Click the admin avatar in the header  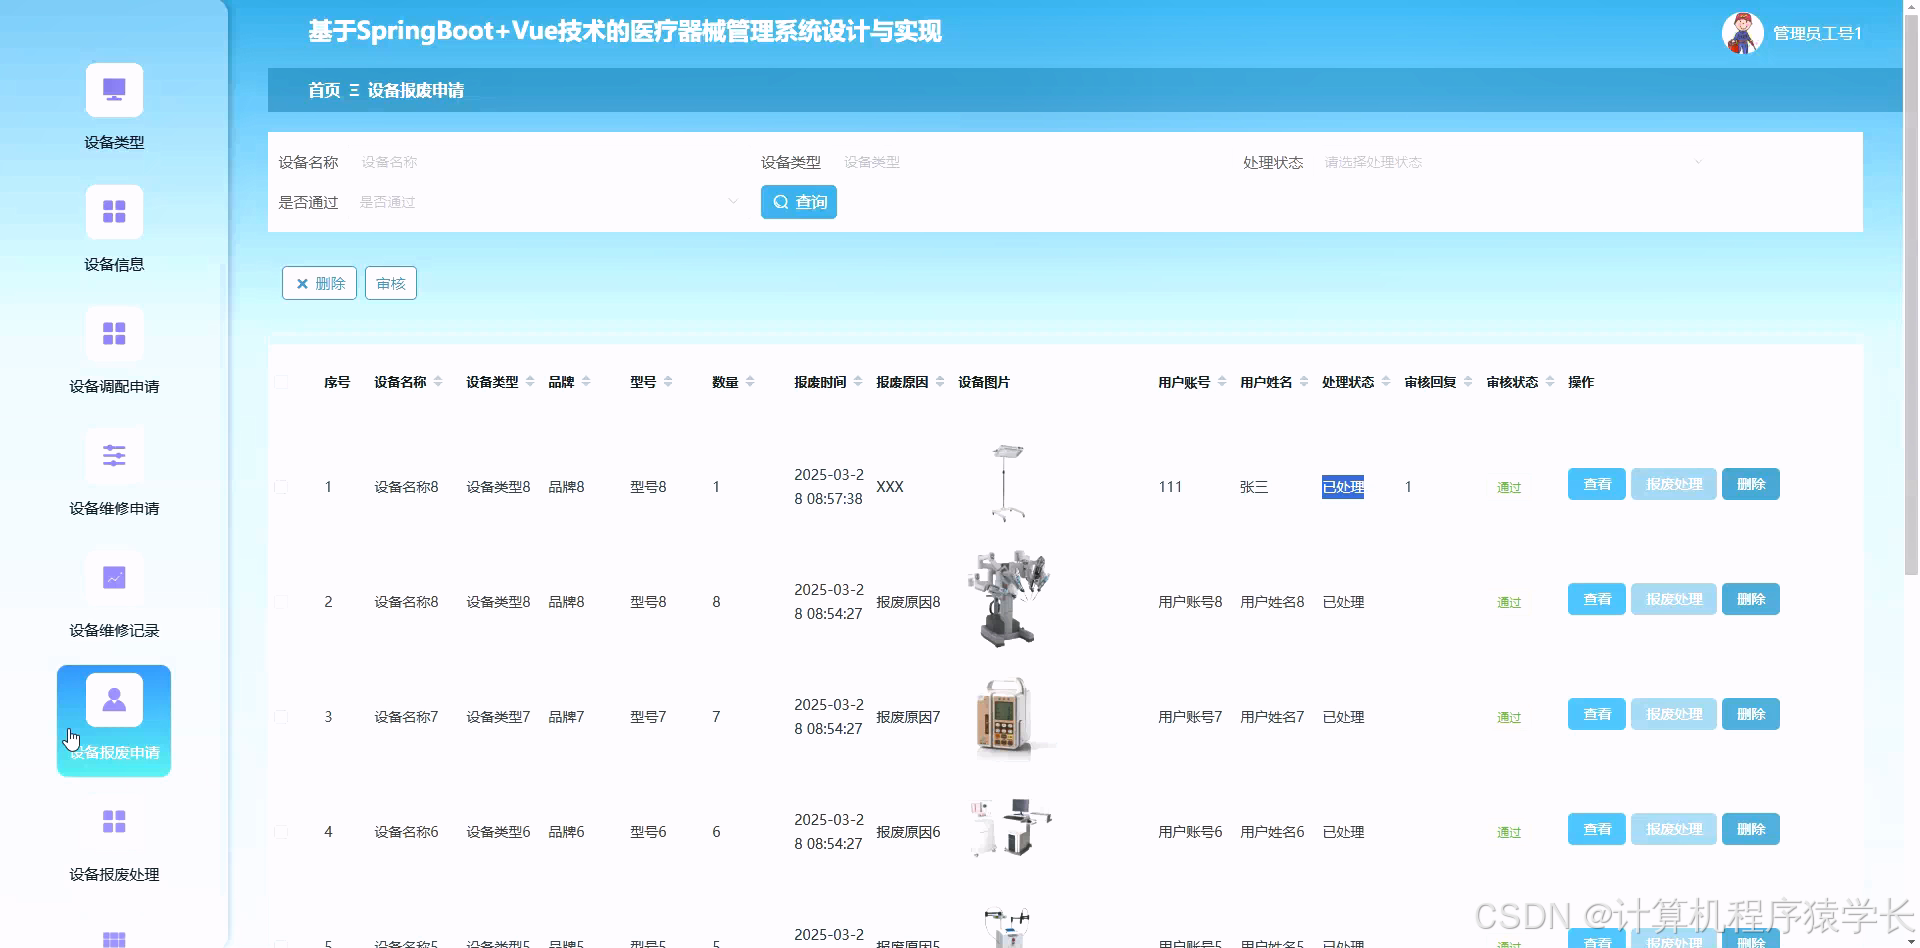(1741, 32)
